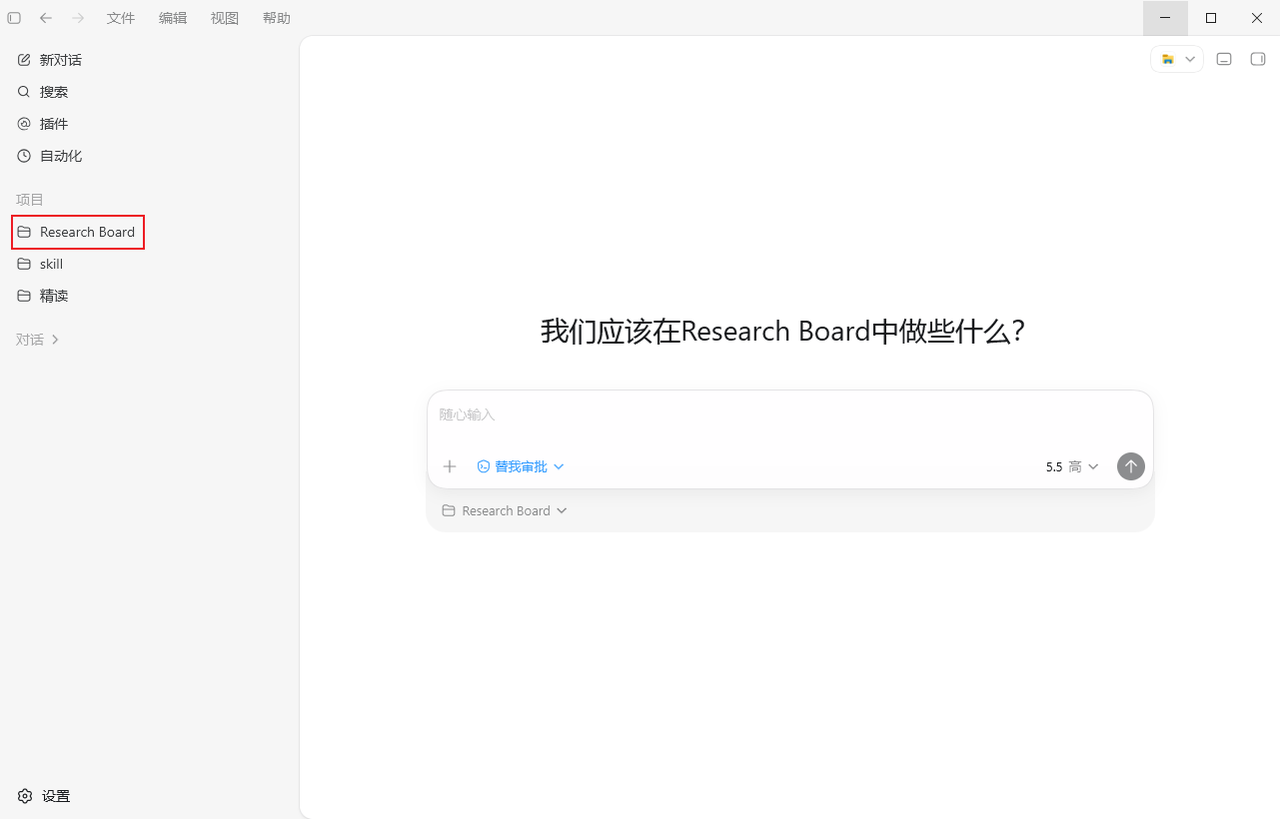Open the 视图 menu
The height and width of the screenshot is (819, 1280).
225,18
